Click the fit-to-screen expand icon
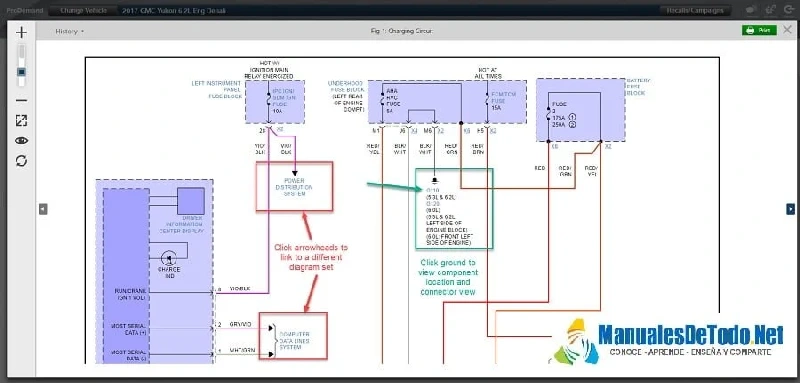The height and width of the screenshot is (383, 800). [21, 121]
